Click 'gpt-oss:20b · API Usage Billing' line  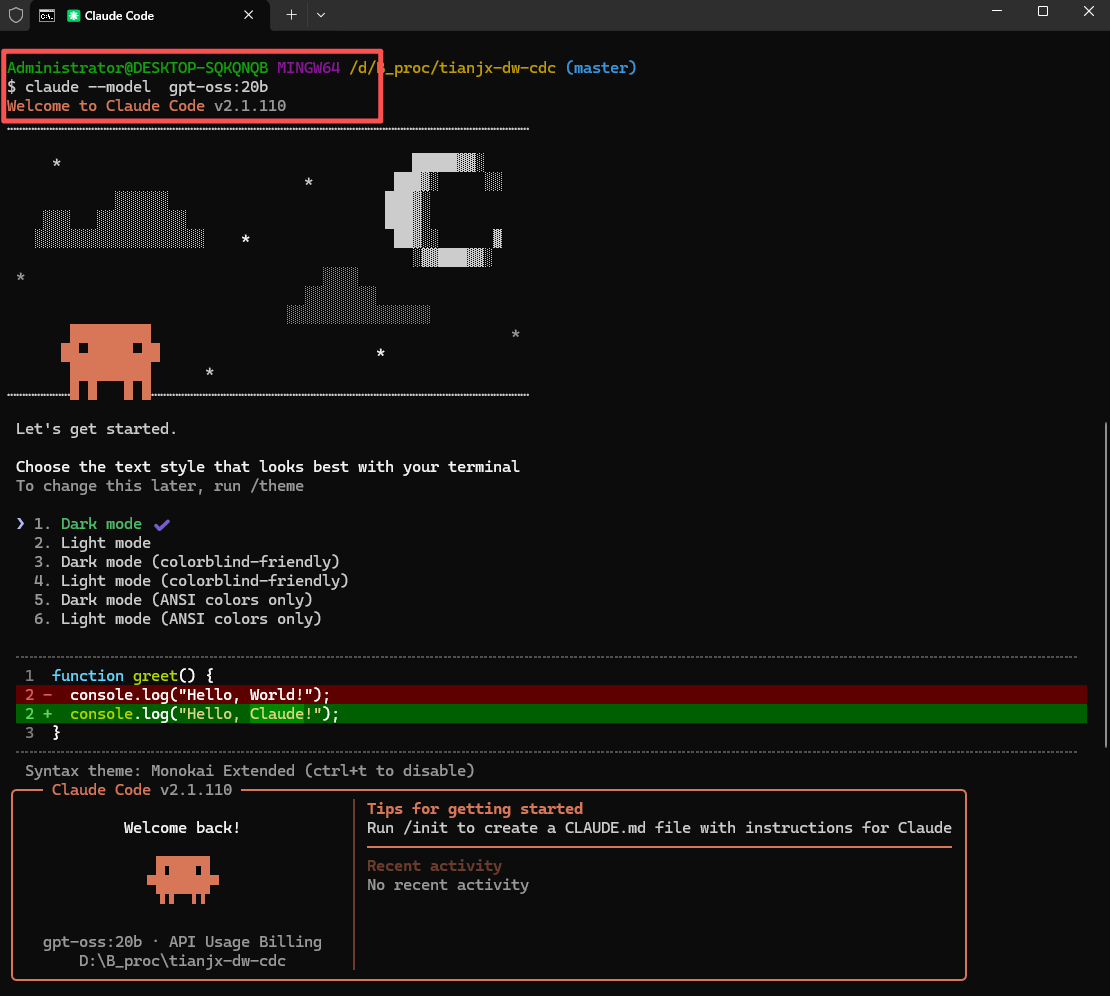[182, 942]
